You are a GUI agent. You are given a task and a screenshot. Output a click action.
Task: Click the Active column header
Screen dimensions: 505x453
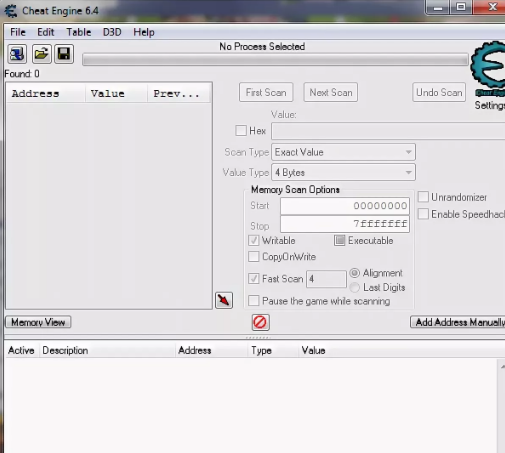click(x=22, y=350)
